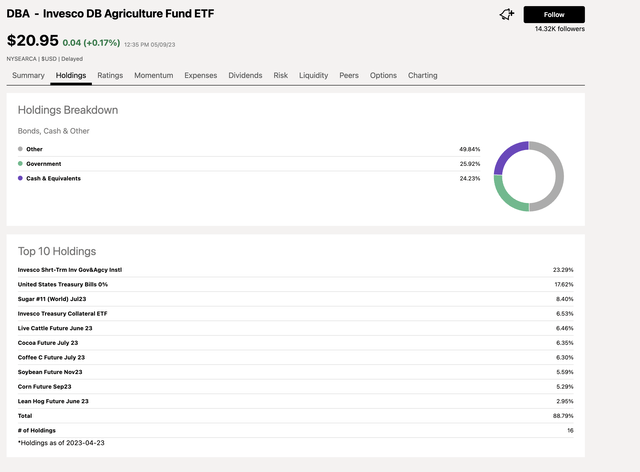Click the green Government legend dot

20,164
